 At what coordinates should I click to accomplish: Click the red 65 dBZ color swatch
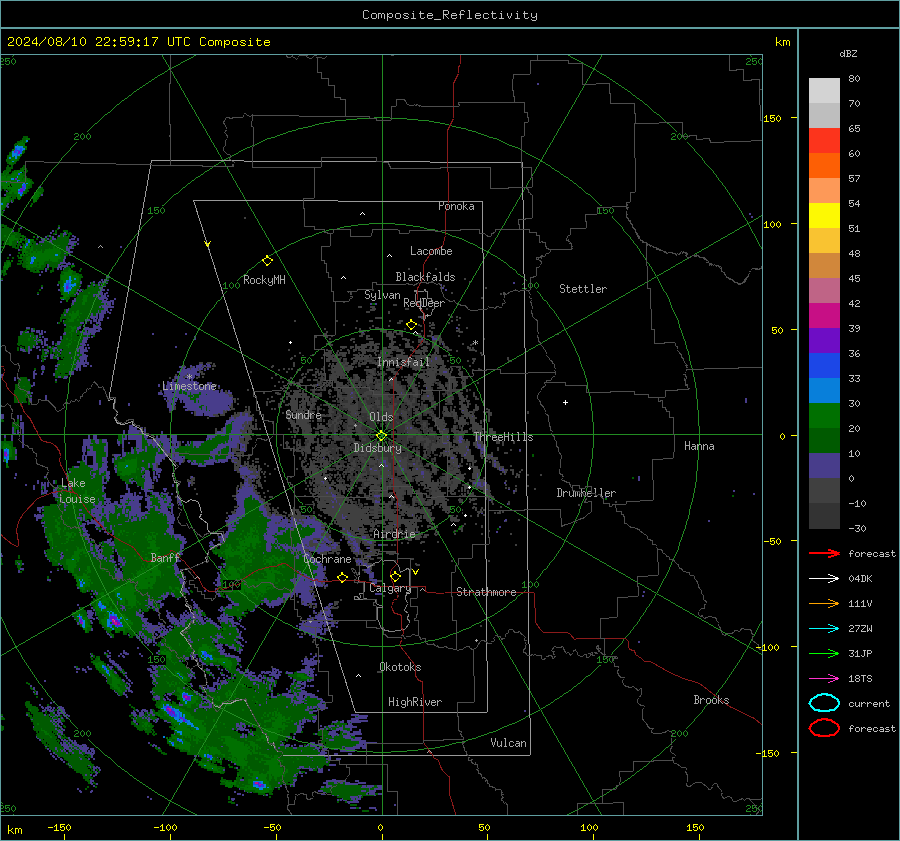(824, 141)
